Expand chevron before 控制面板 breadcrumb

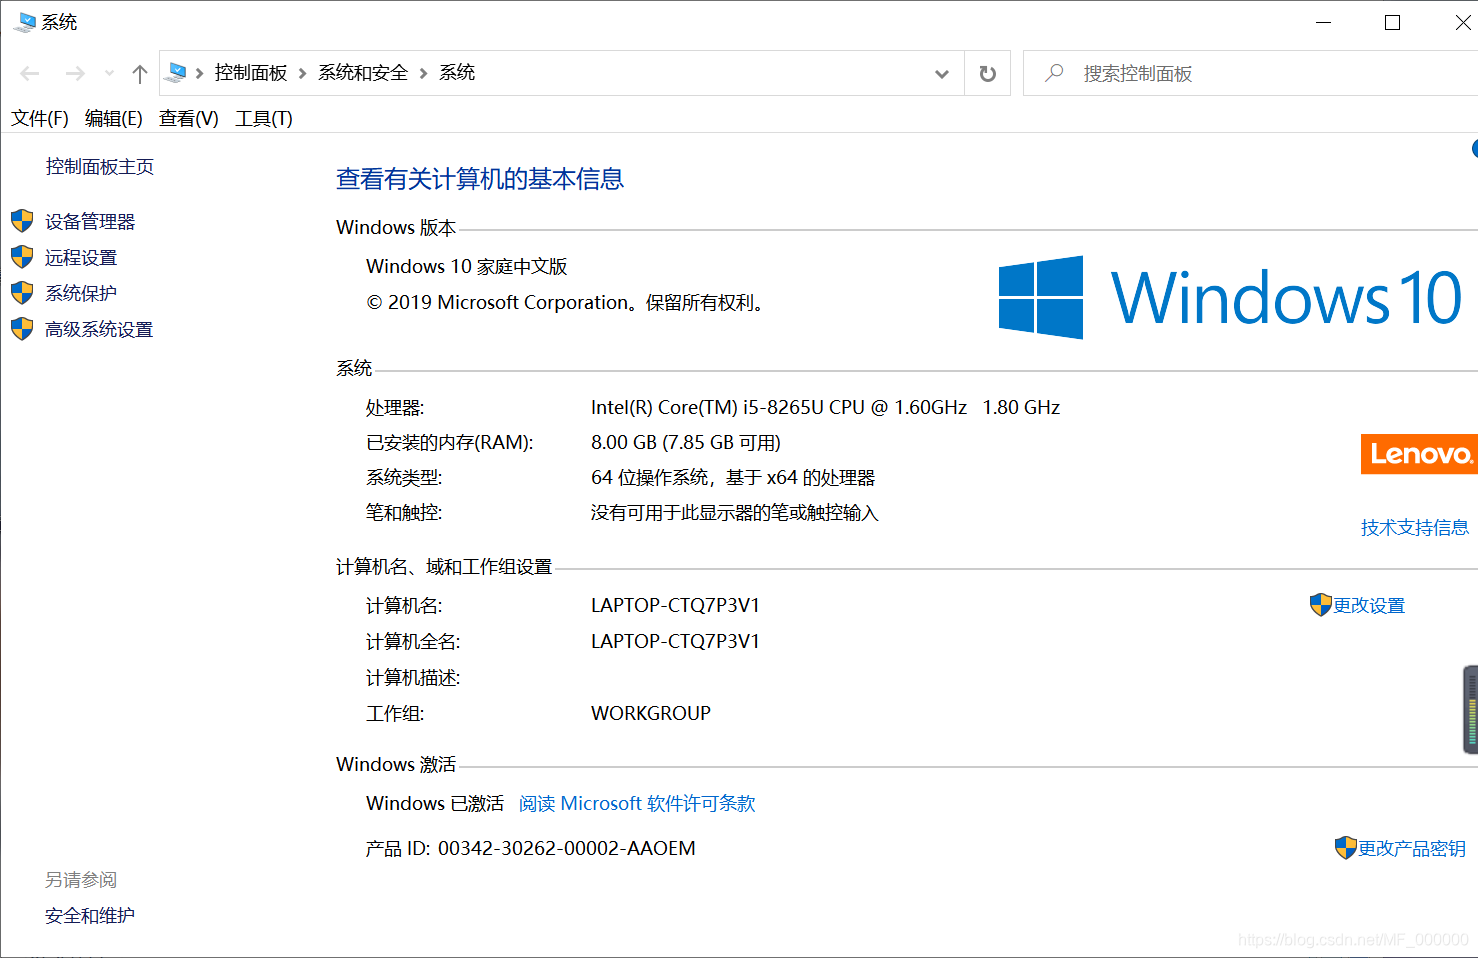[200, 73]
